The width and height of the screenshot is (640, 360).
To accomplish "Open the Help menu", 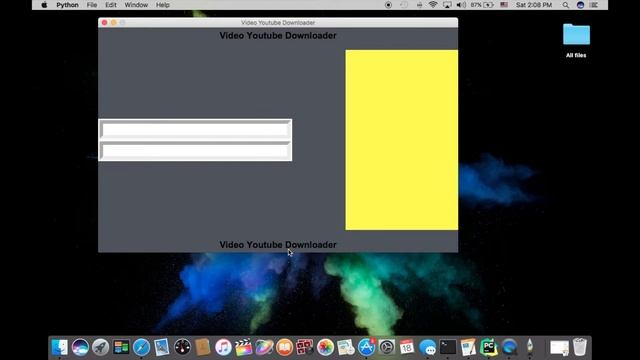I will coord(162,5).
